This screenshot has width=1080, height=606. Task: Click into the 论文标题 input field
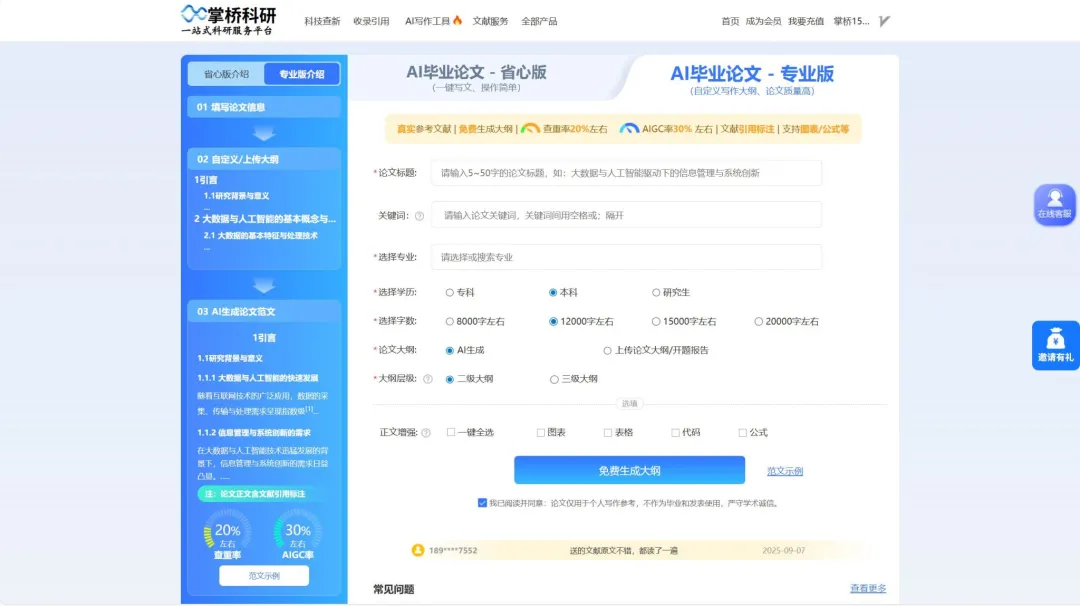tap(626, 173)
